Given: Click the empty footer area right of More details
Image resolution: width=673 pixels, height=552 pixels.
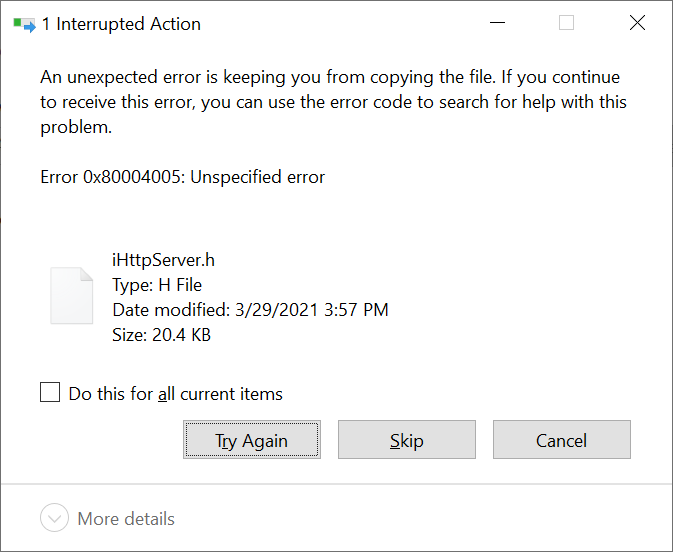Looking at the screenshot, I should pyautogui.click(x=420, y=518).
